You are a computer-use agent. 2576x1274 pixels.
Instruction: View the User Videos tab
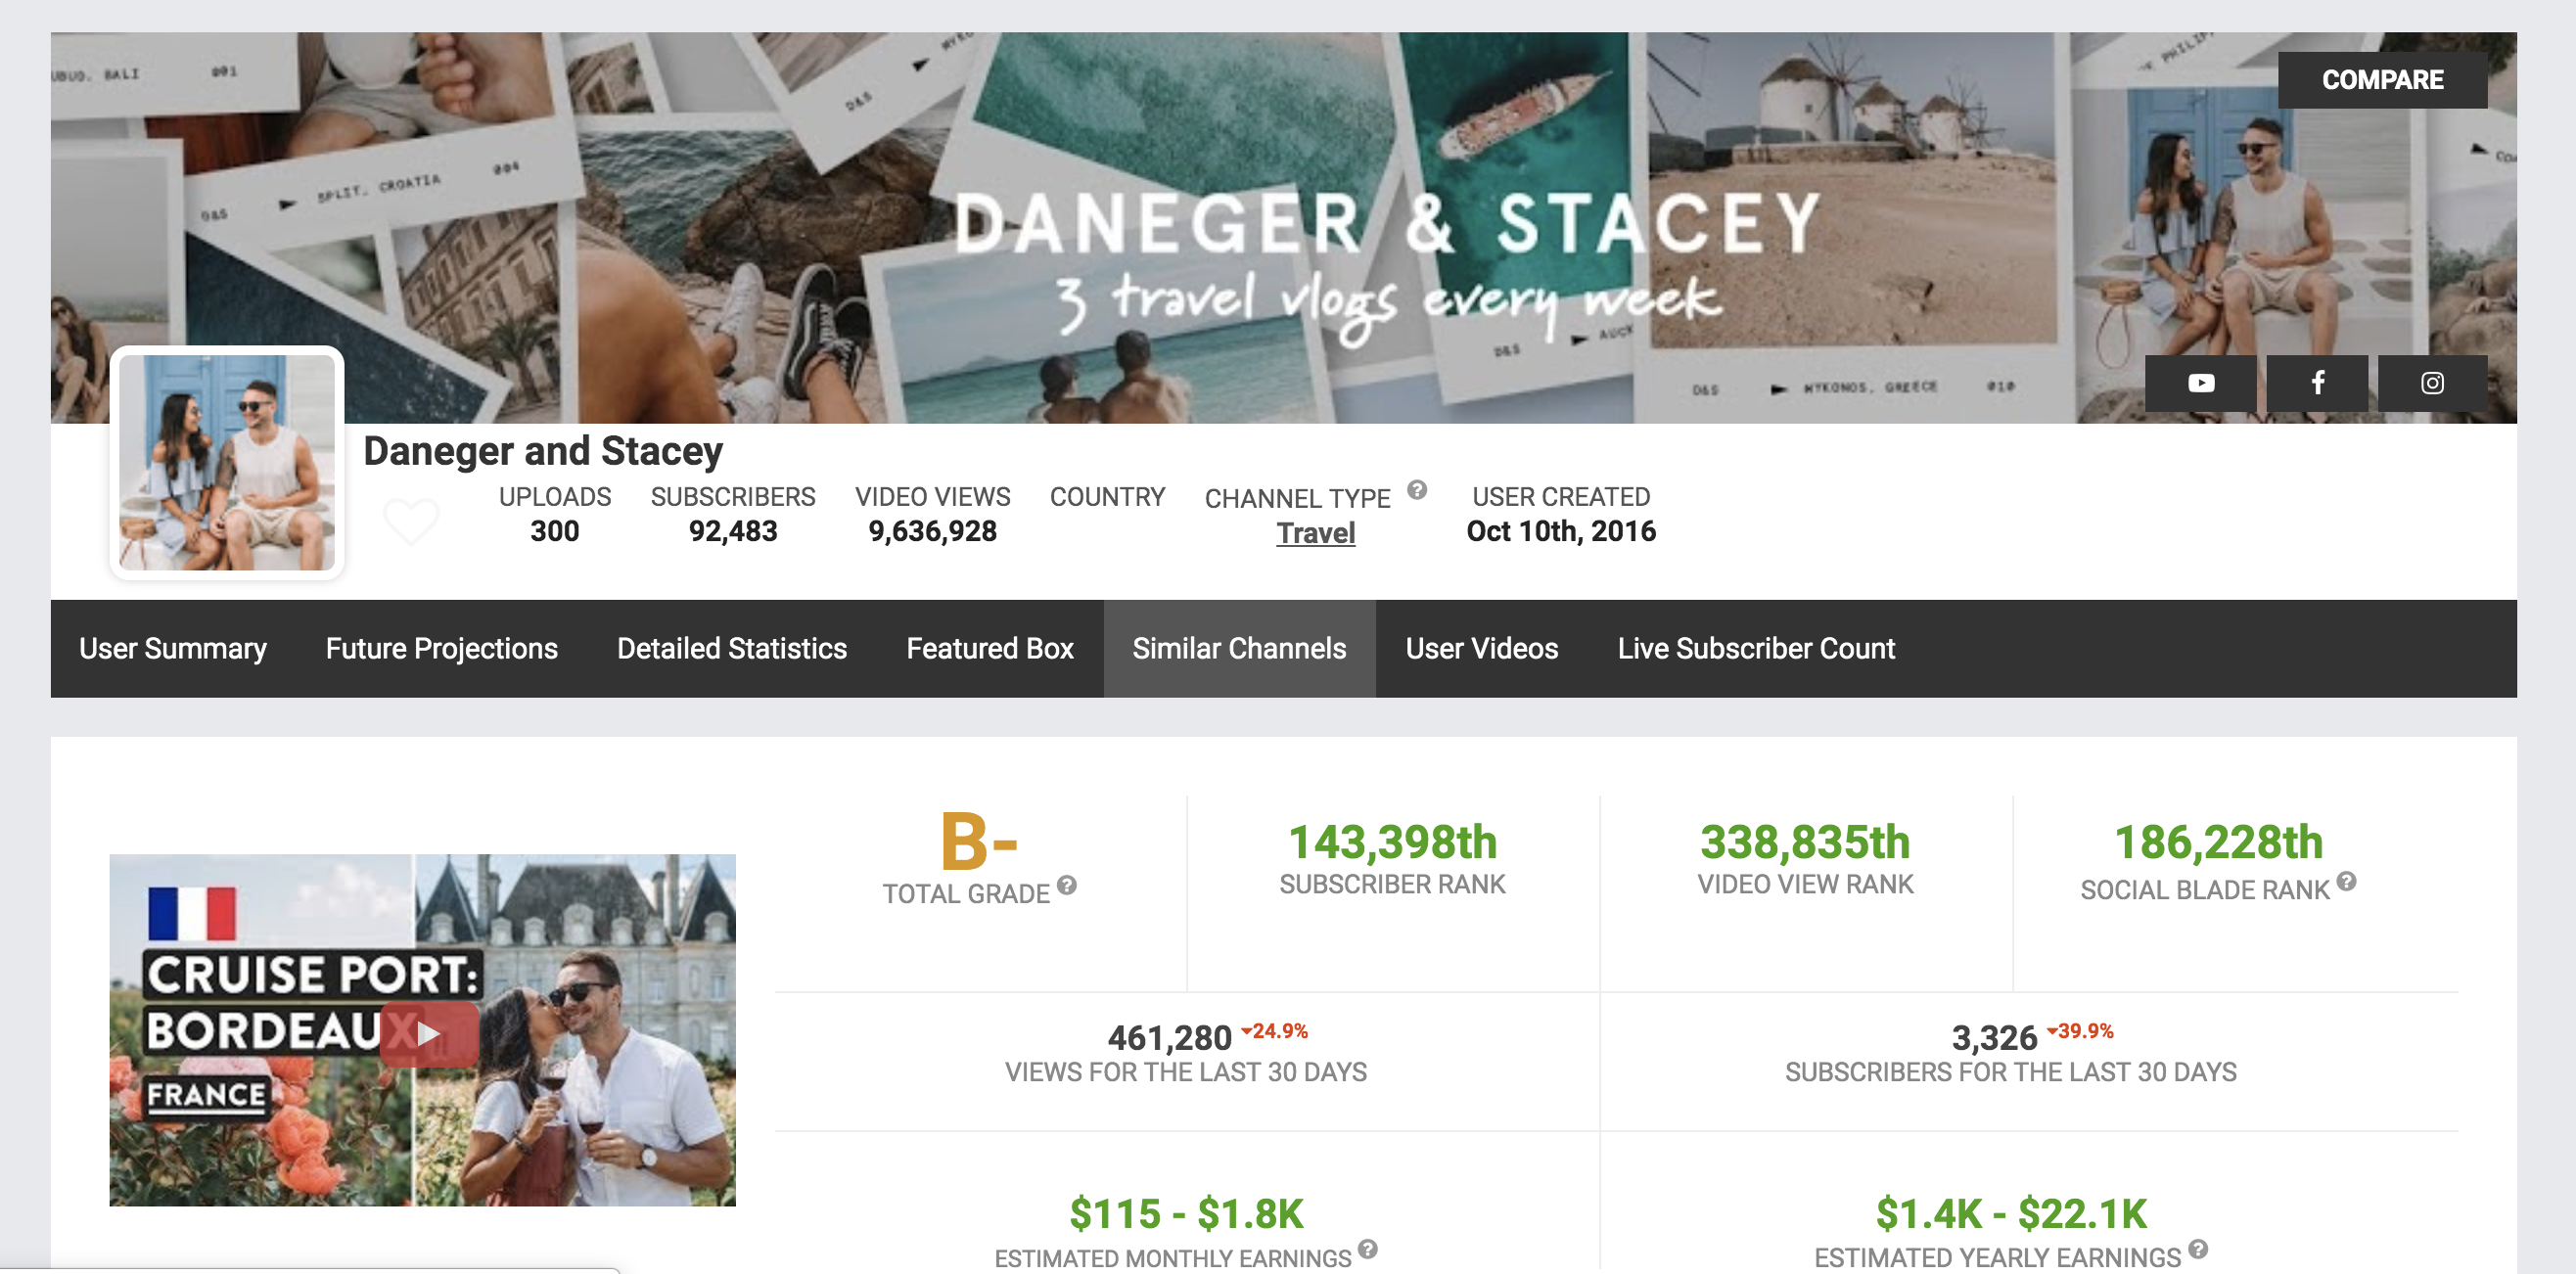(x=1481, y=649)
